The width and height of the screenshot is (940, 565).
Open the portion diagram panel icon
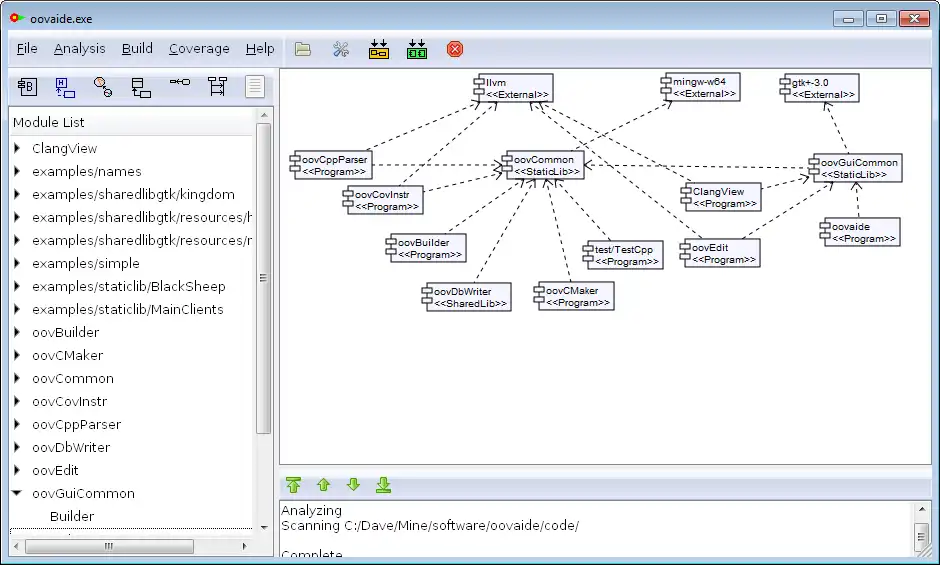(179, 82)
